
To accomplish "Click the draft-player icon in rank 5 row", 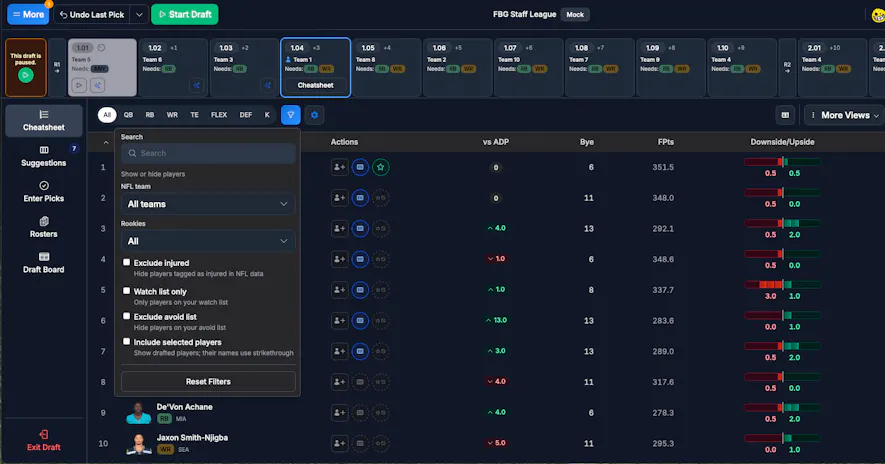I will (x=339, y=290).
